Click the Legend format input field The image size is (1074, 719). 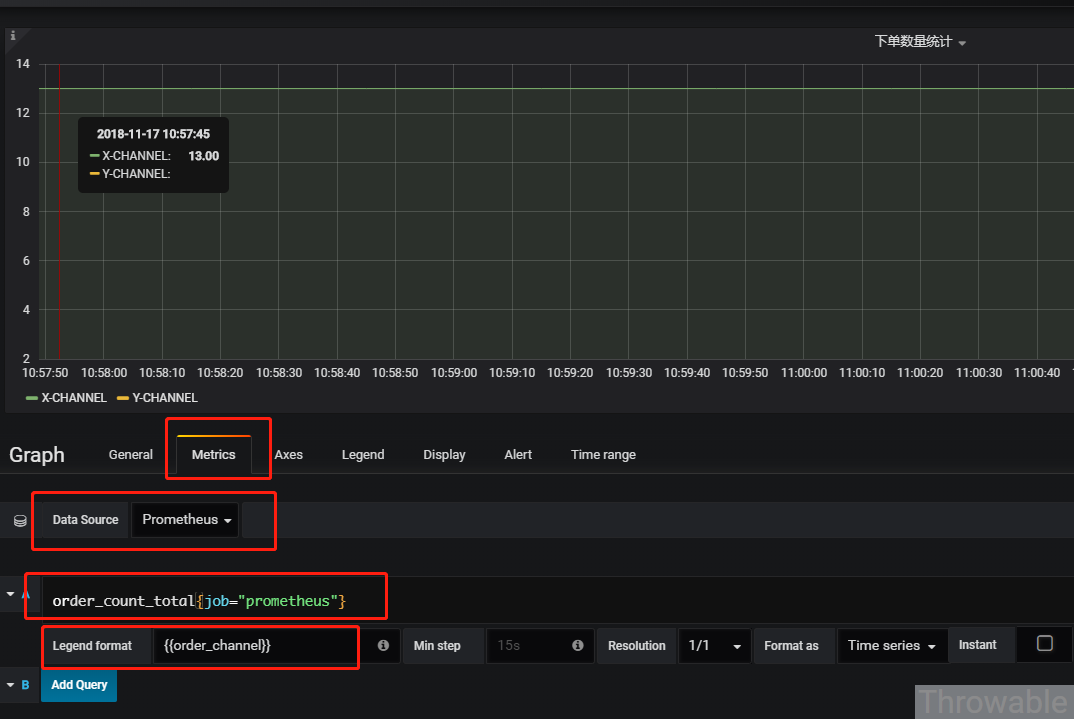[x=255, y=646]
